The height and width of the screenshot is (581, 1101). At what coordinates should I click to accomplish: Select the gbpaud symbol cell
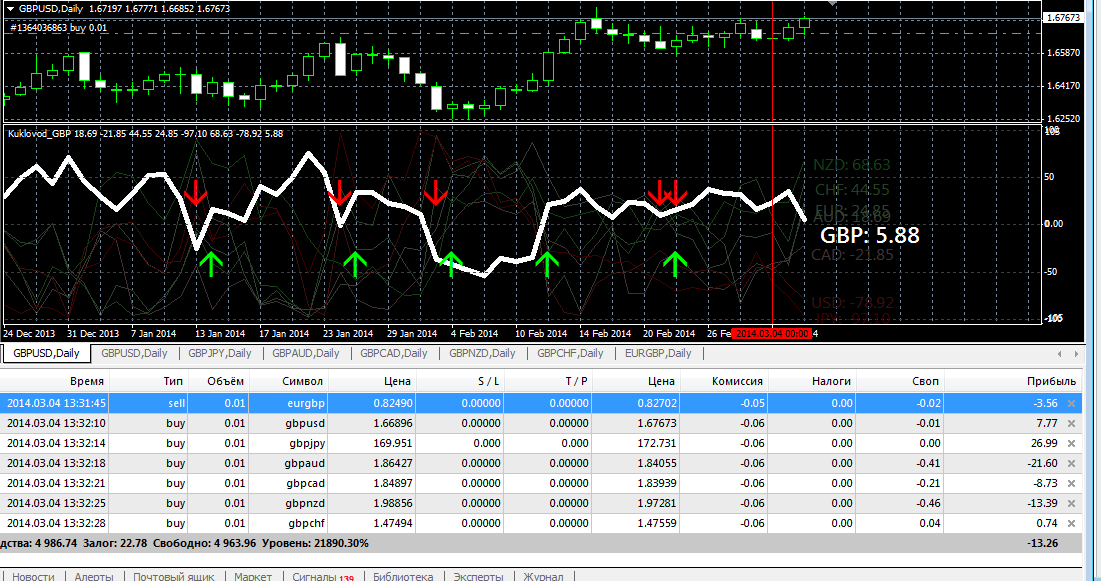[305, 464]
